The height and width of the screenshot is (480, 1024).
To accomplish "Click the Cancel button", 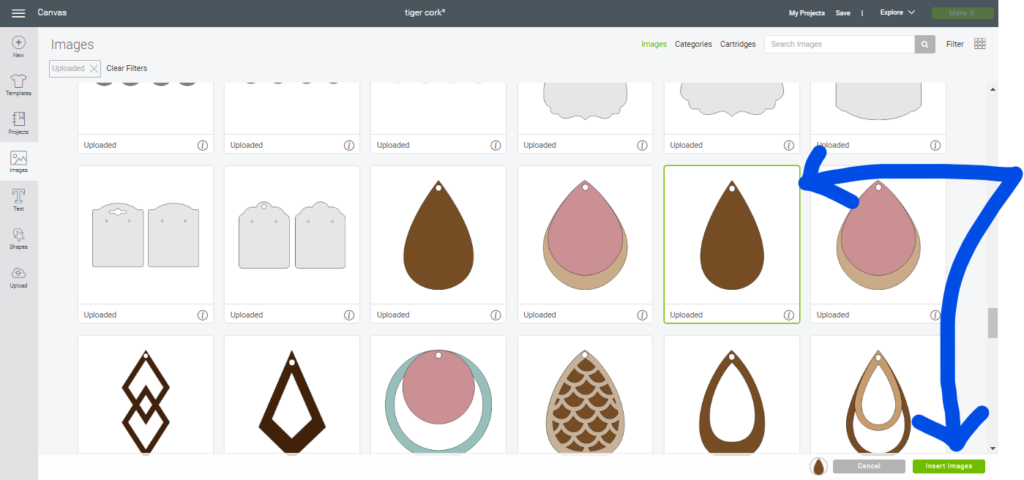I will coord(868,466).
